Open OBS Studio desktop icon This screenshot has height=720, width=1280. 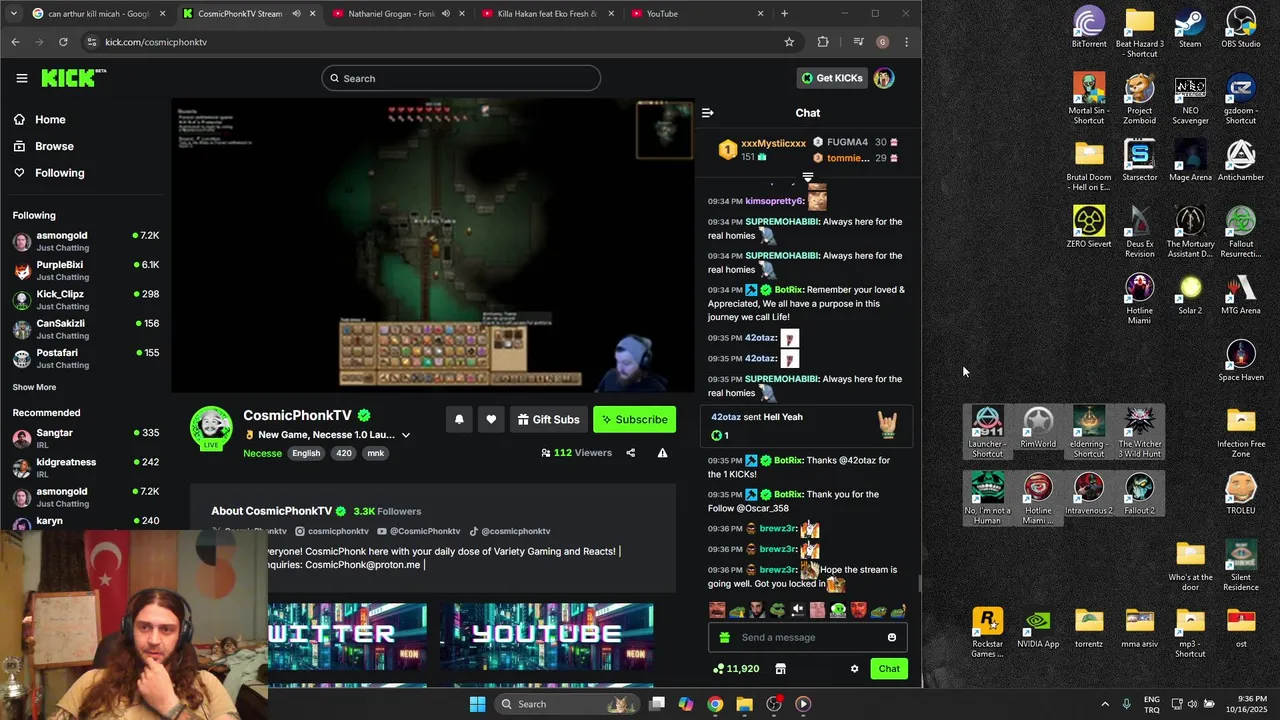click(1241, 28)
